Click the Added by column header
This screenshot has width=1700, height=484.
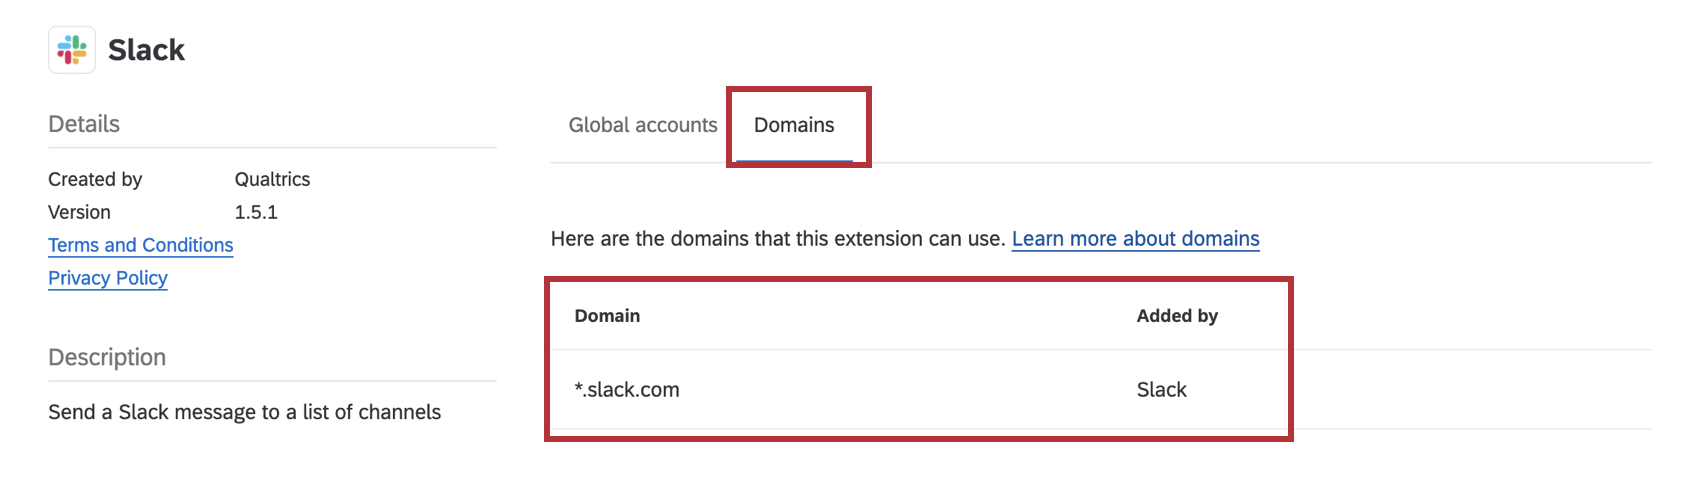pyautogui.click(x=1177, y=316)
